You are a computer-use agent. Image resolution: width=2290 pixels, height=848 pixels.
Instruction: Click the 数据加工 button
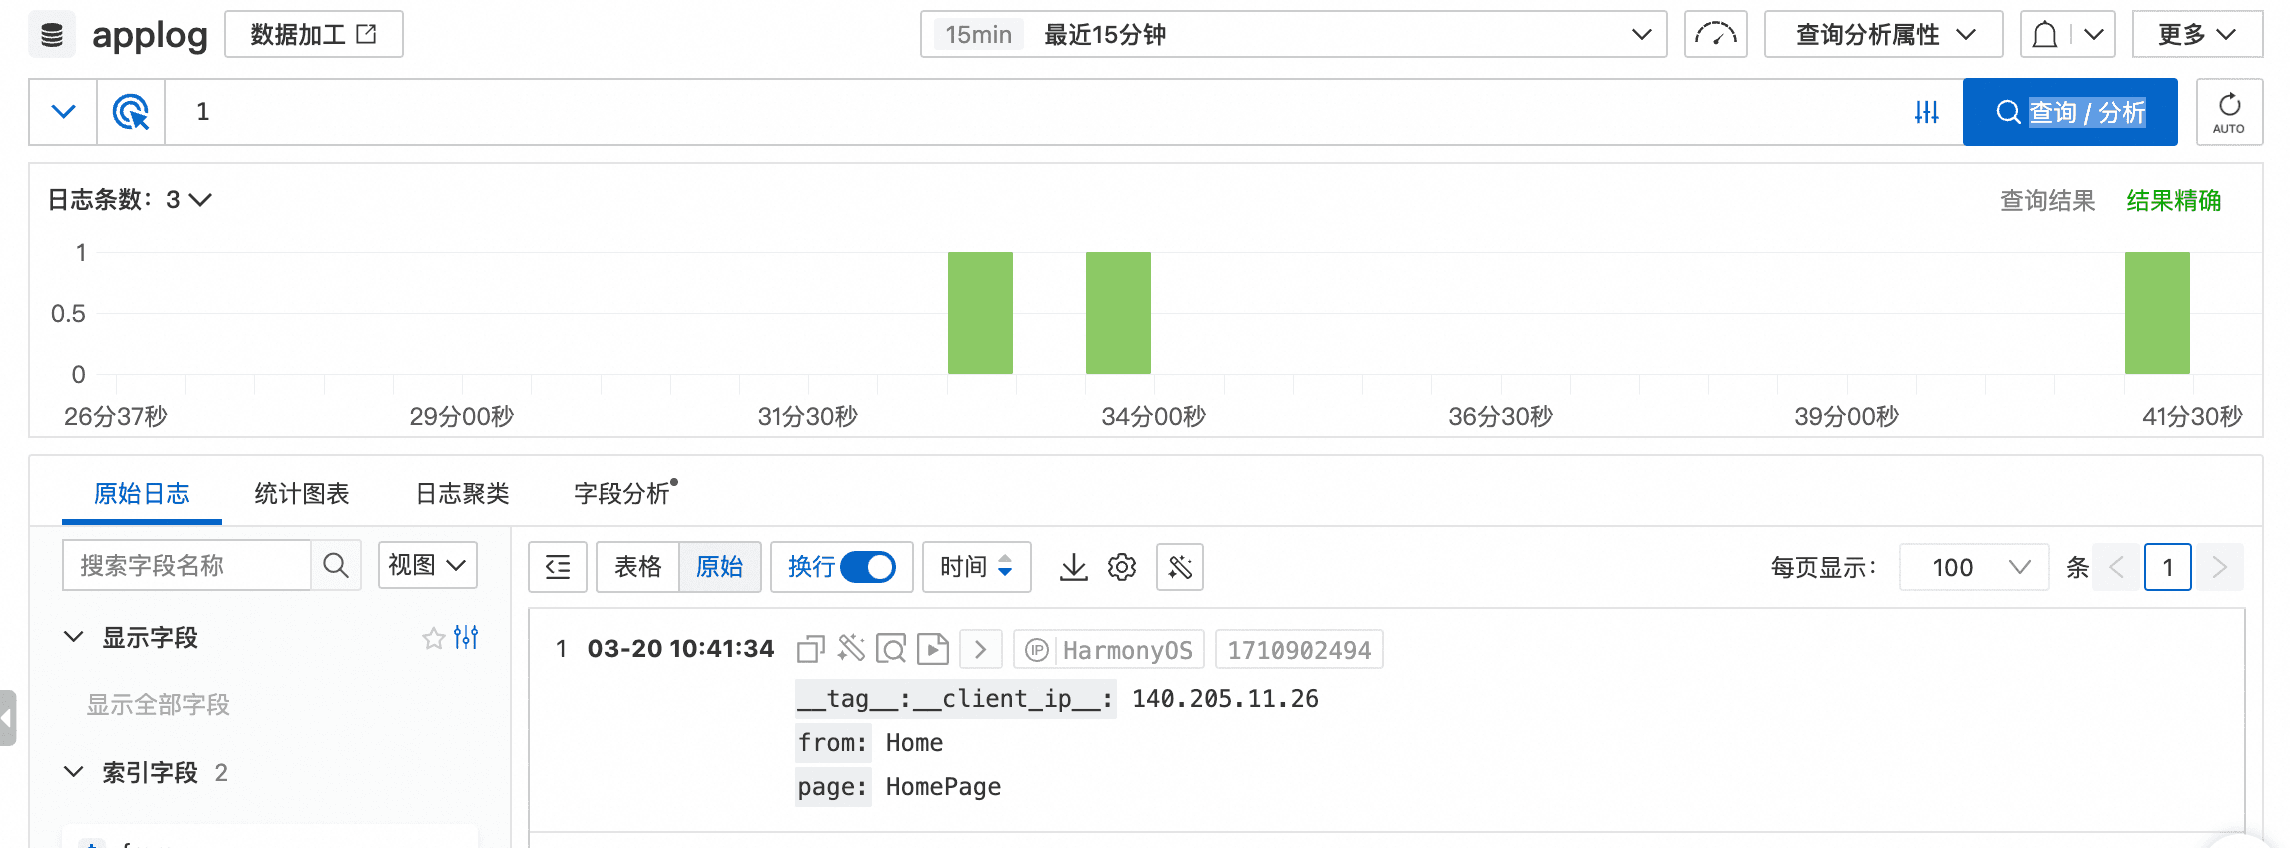313,35
